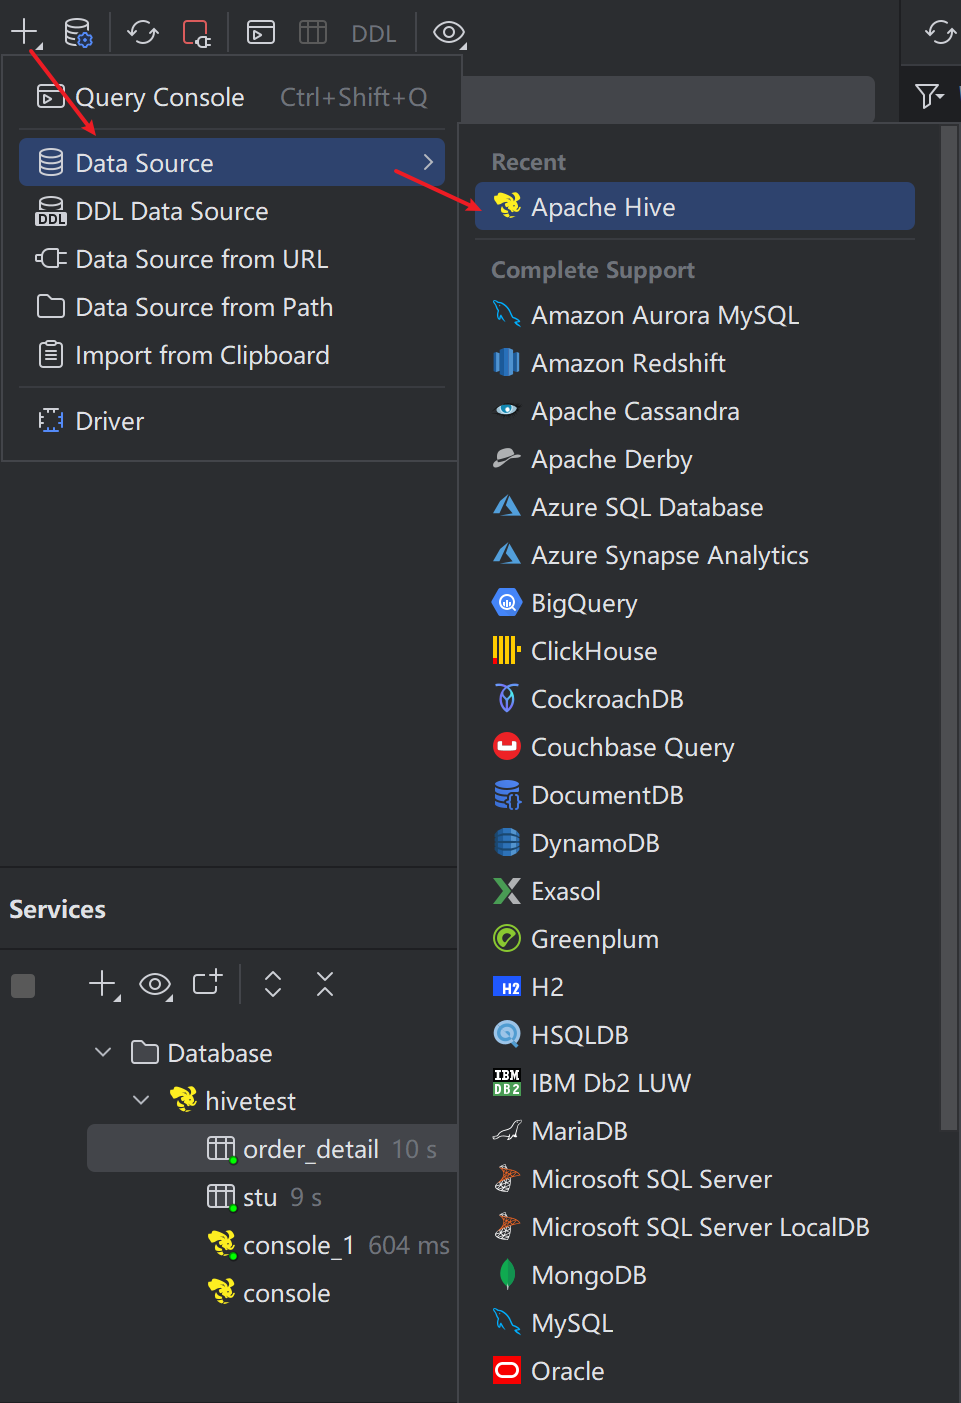Choose Amazon Redshift data source
This screenshot has width=961, height=1403.
pos(695,363)
